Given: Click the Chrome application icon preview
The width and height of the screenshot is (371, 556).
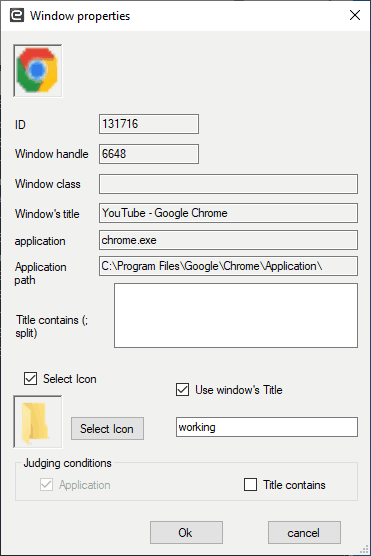Looking at the screenshot, I should click(x=38, y=71).
